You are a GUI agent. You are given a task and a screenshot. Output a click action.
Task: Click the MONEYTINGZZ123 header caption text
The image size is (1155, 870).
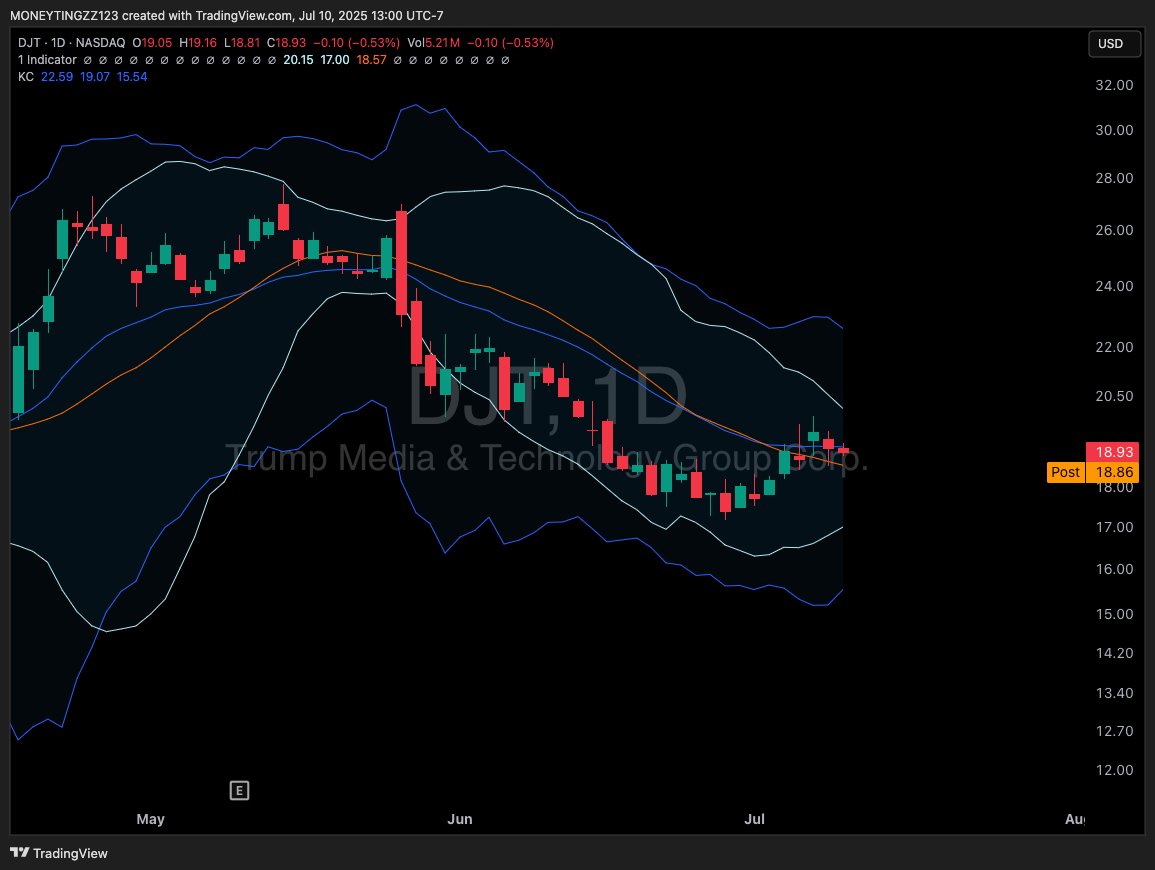pos(227,15)
